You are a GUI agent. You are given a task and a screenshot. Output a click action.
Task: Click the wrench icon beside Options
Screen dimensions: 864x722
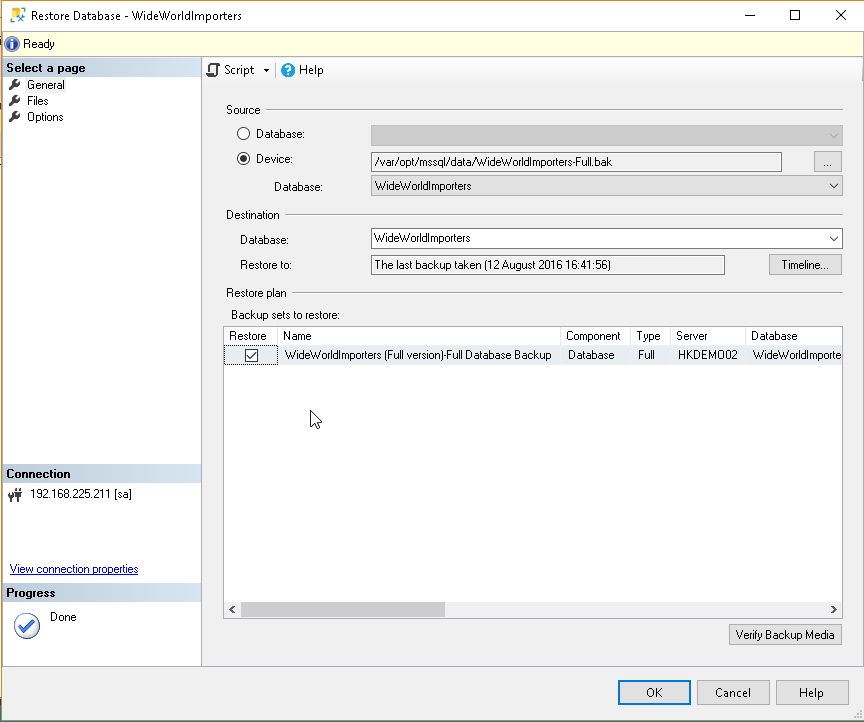pos(15,117)
